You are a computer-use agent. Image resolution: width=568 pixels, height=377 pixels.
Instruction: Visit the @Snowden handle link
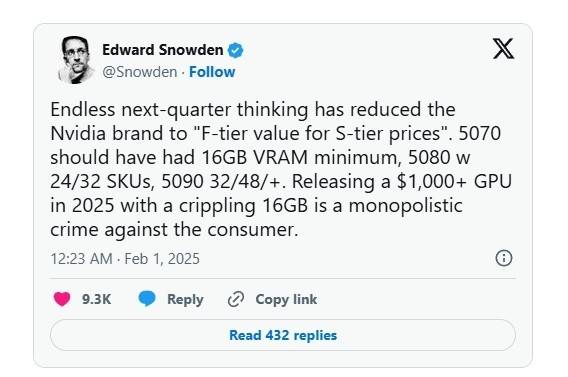pos(139,72)
